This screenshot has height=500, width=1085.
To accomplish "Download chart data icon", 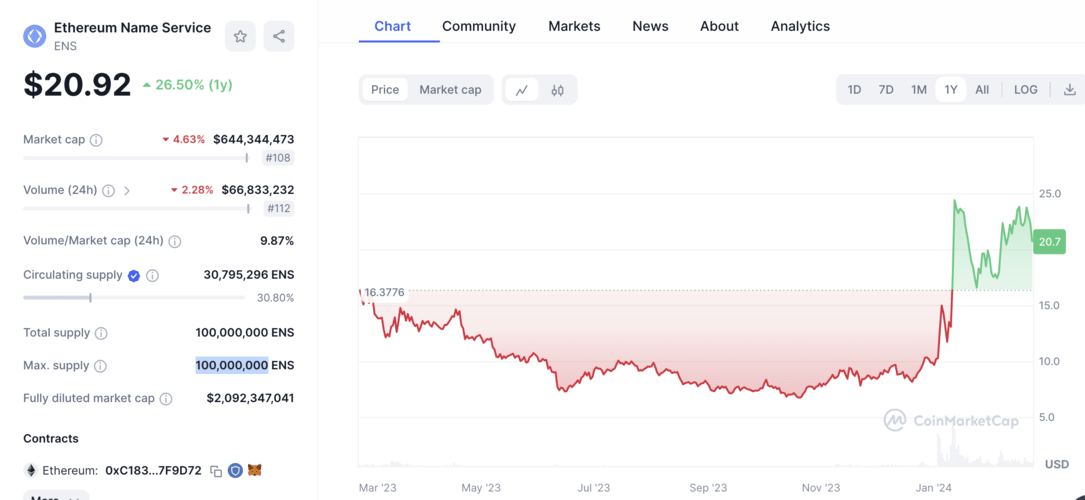I will point(1069,90).
